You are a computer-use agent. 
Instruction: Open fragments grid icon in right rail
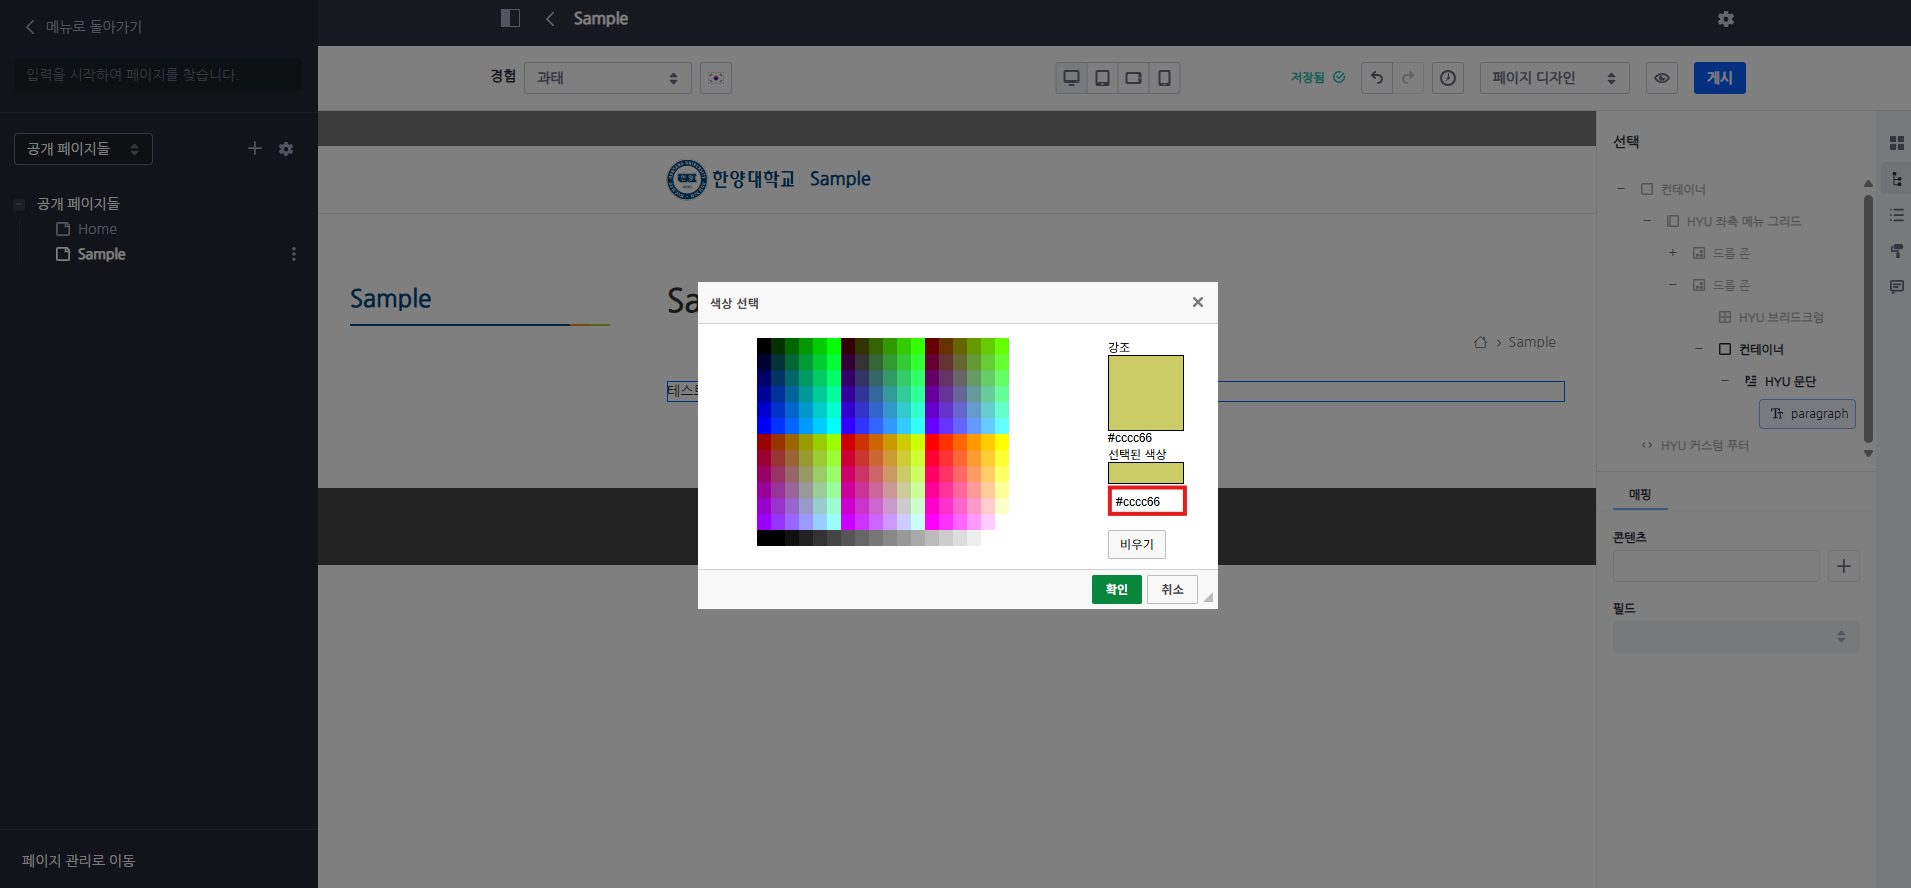click(1896, 143)
